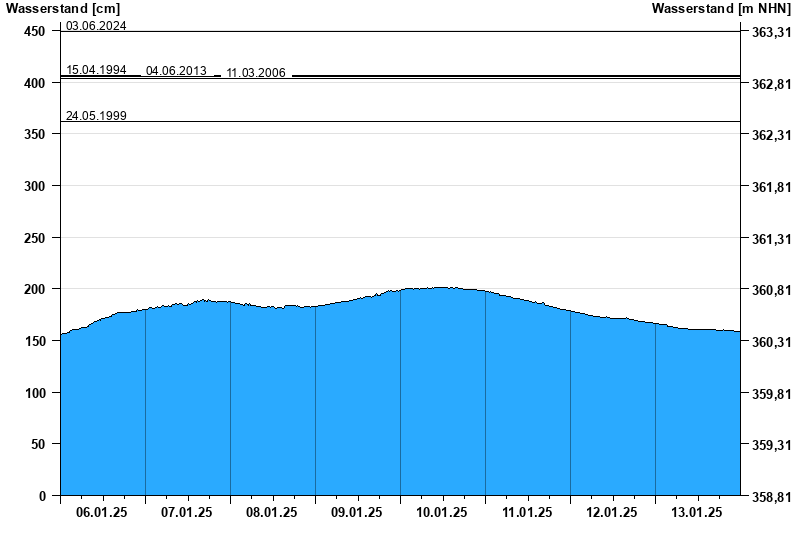
Task: Select the 07.01.25 date label
Action: tap(187, 512)
